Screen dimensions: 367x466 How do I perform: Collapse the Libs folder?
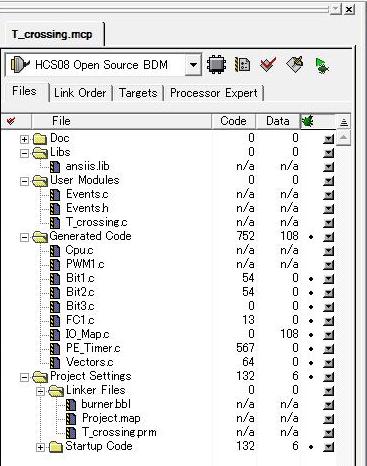pyautogui.click(x=24, y=153)
